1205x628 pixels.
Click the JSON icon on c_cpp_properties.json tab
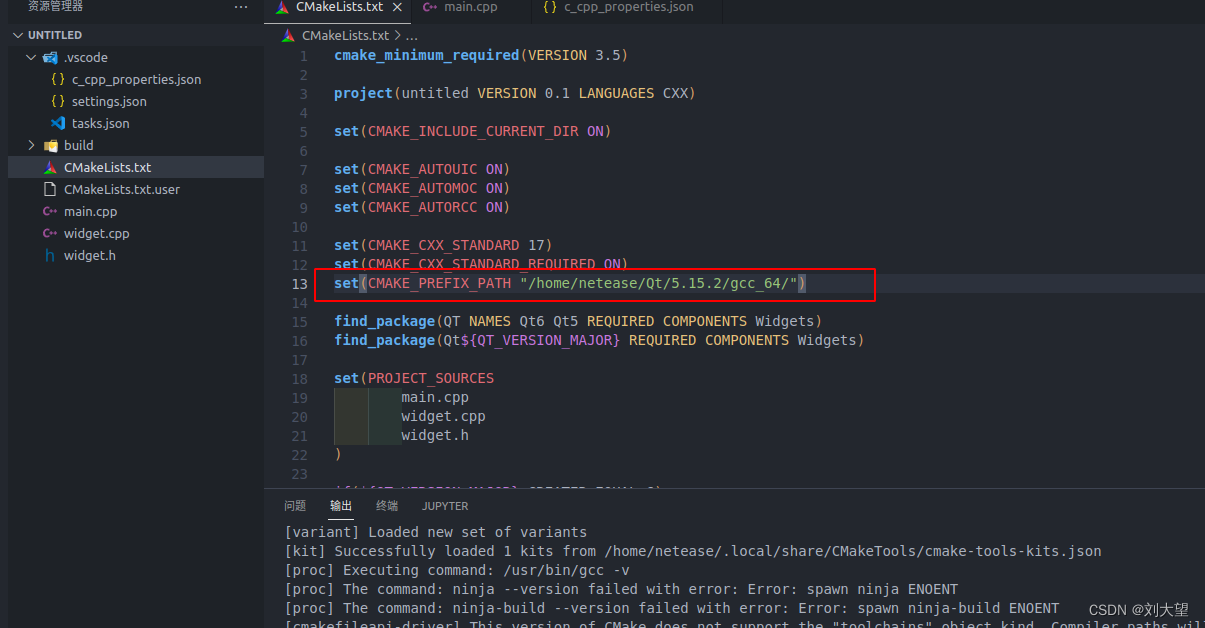549,6
